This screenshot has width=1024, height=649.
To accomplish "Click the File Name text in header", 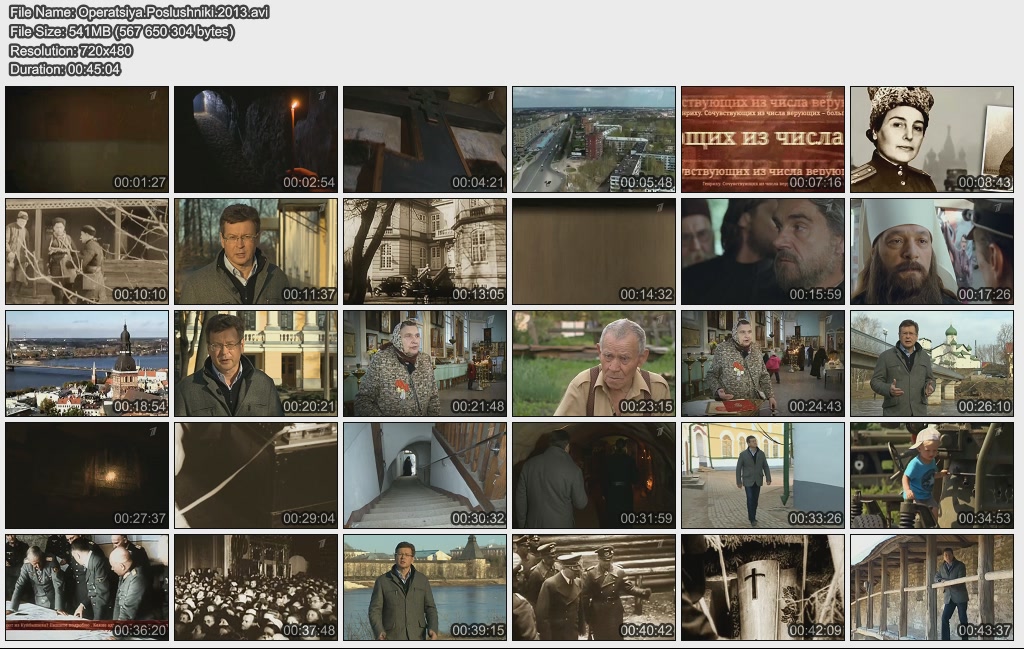I will click(139, 12).
